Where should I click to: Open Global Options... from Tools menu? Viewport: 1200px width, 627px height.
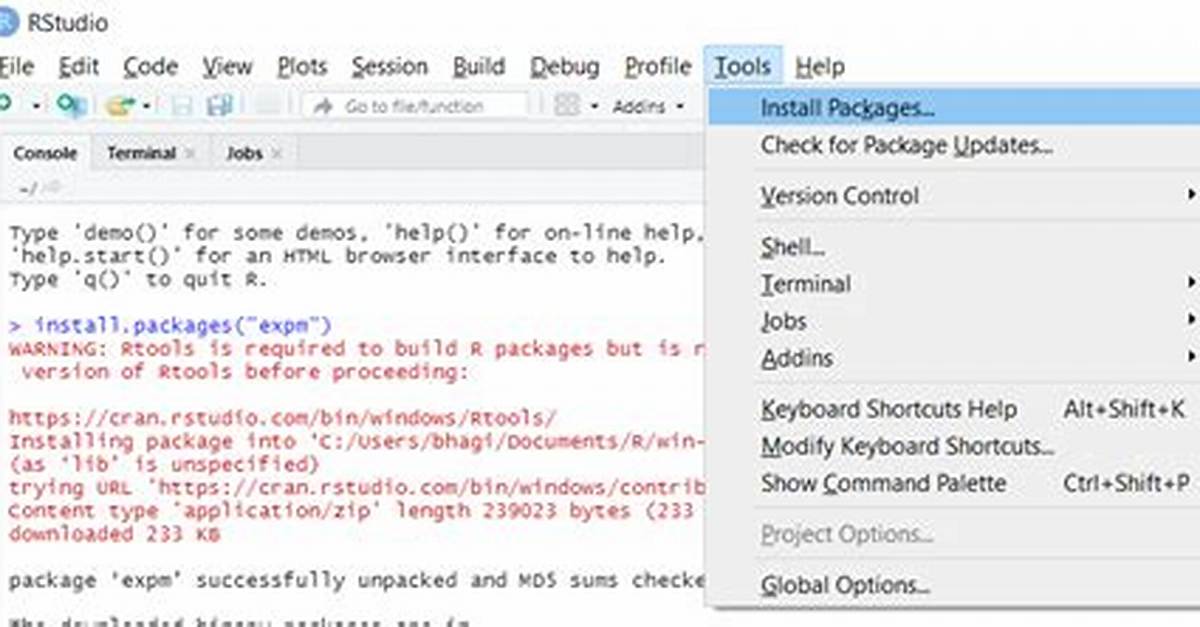click(953, 586)
